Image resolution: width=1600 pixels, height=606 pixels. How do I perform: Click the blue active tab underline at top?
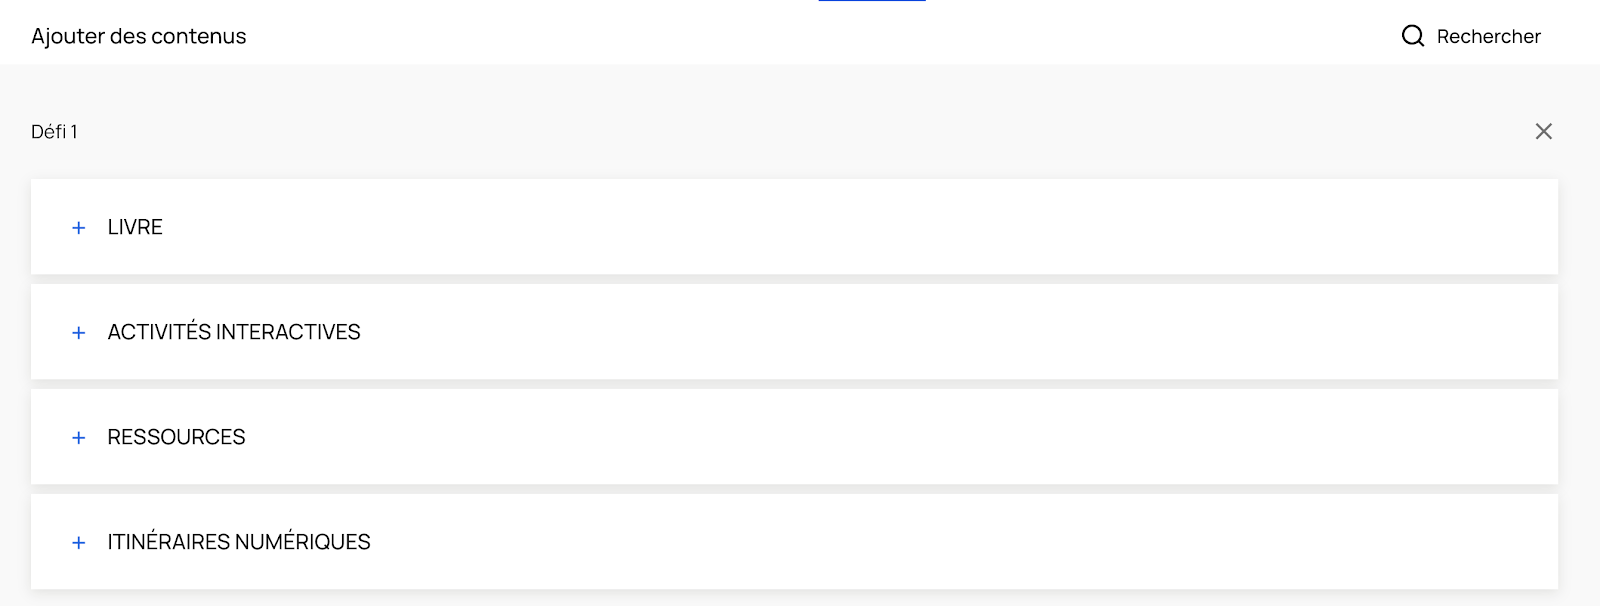pos(872,1)
